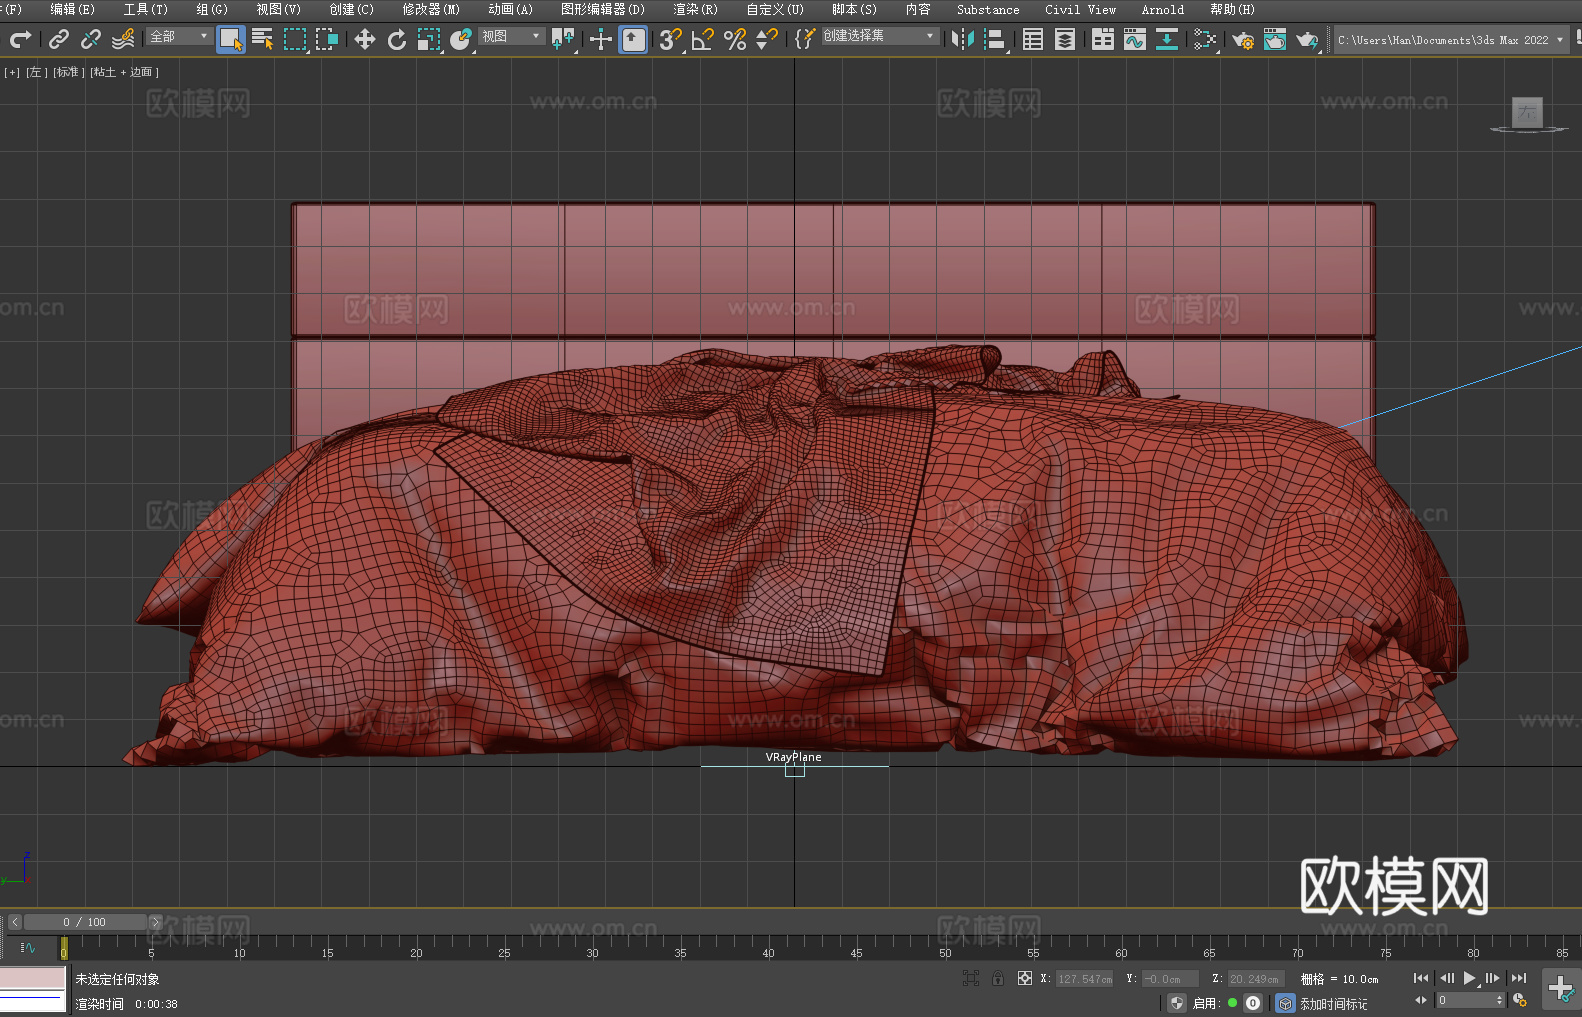Click the Select by Name icon
1582x1017 pixels.
pyautogui.click(x=262, y=40)
